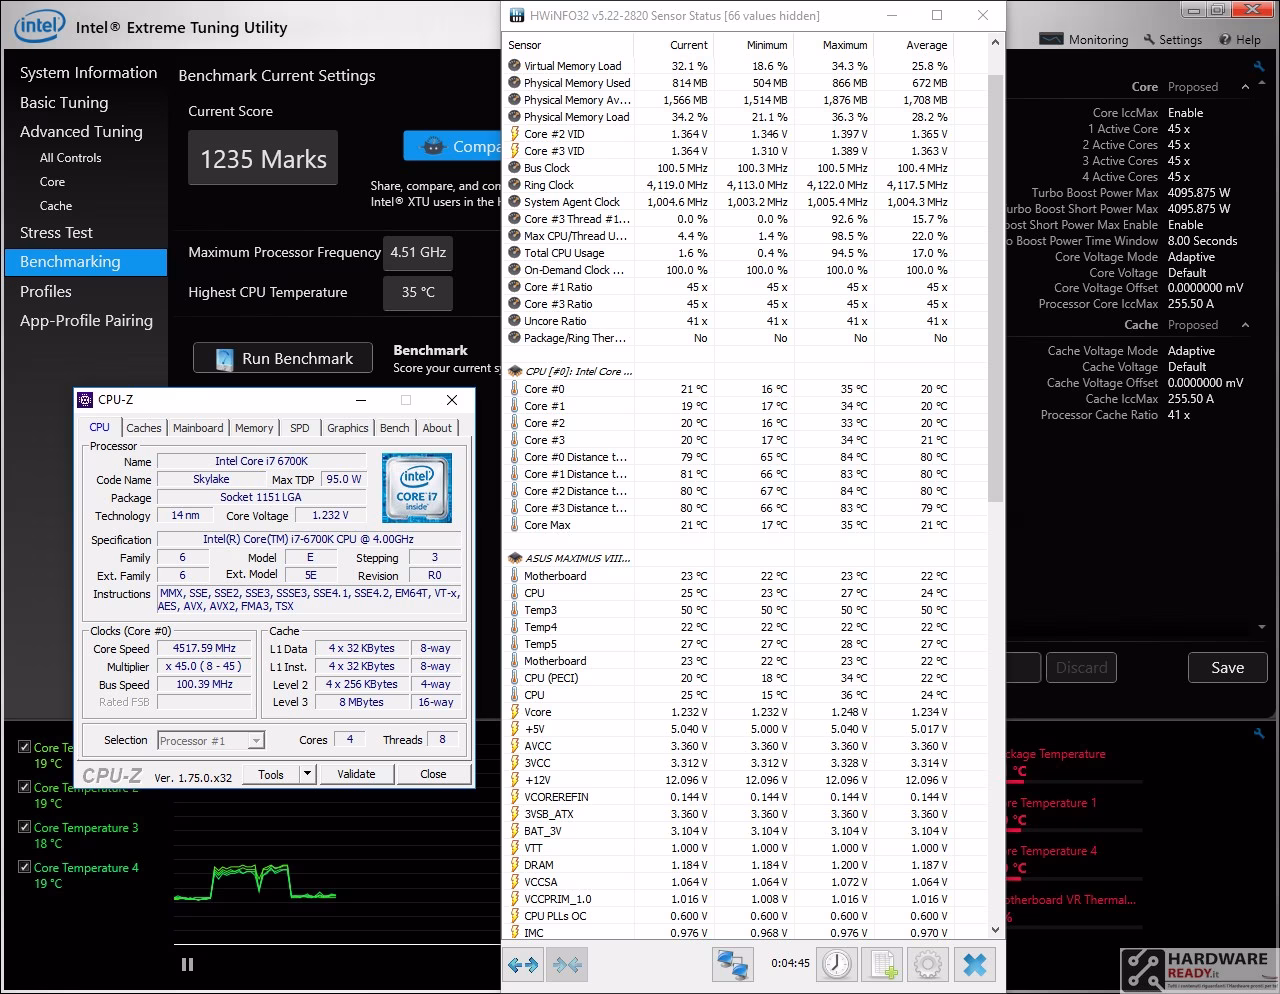Click the HWiNFO vertical scrollbar

coord(995,485)
